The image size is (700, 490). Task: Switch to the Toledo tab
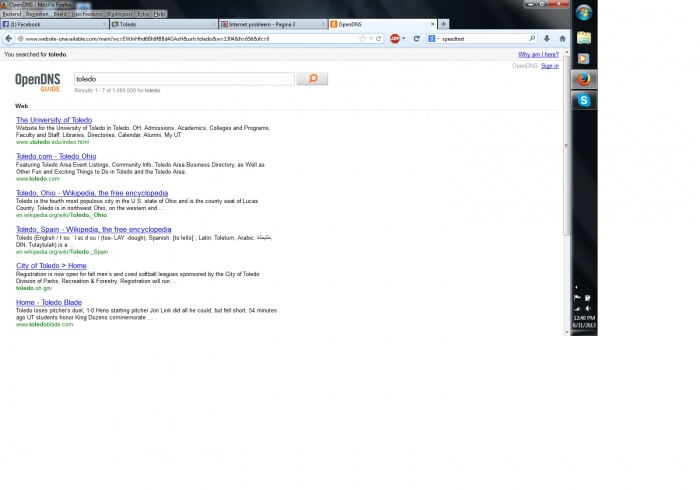pos(163,24)
